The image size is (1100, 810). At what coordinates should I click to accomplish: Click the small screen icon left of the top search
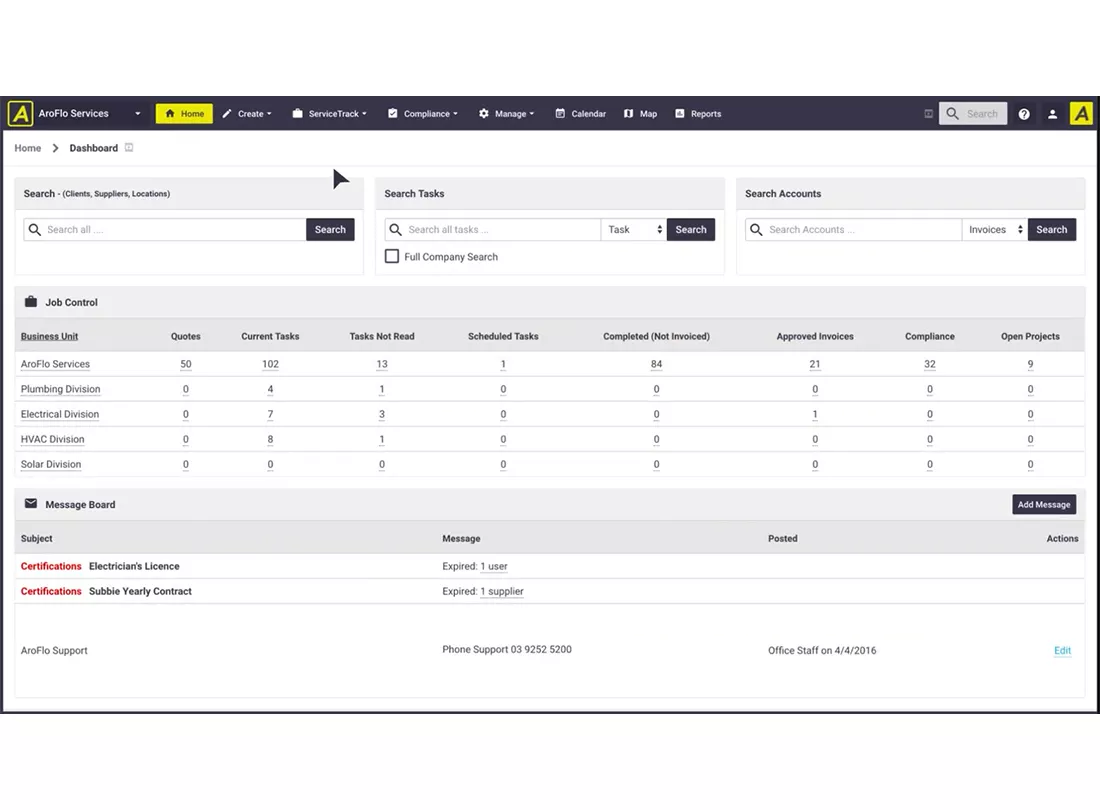928,114
